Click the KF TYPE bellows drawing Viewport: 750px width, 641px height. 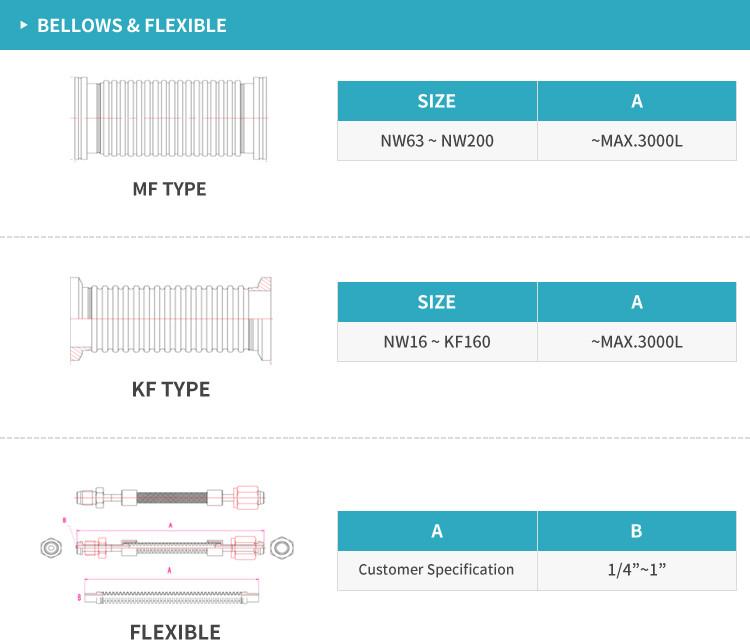(x=171, y=319)
